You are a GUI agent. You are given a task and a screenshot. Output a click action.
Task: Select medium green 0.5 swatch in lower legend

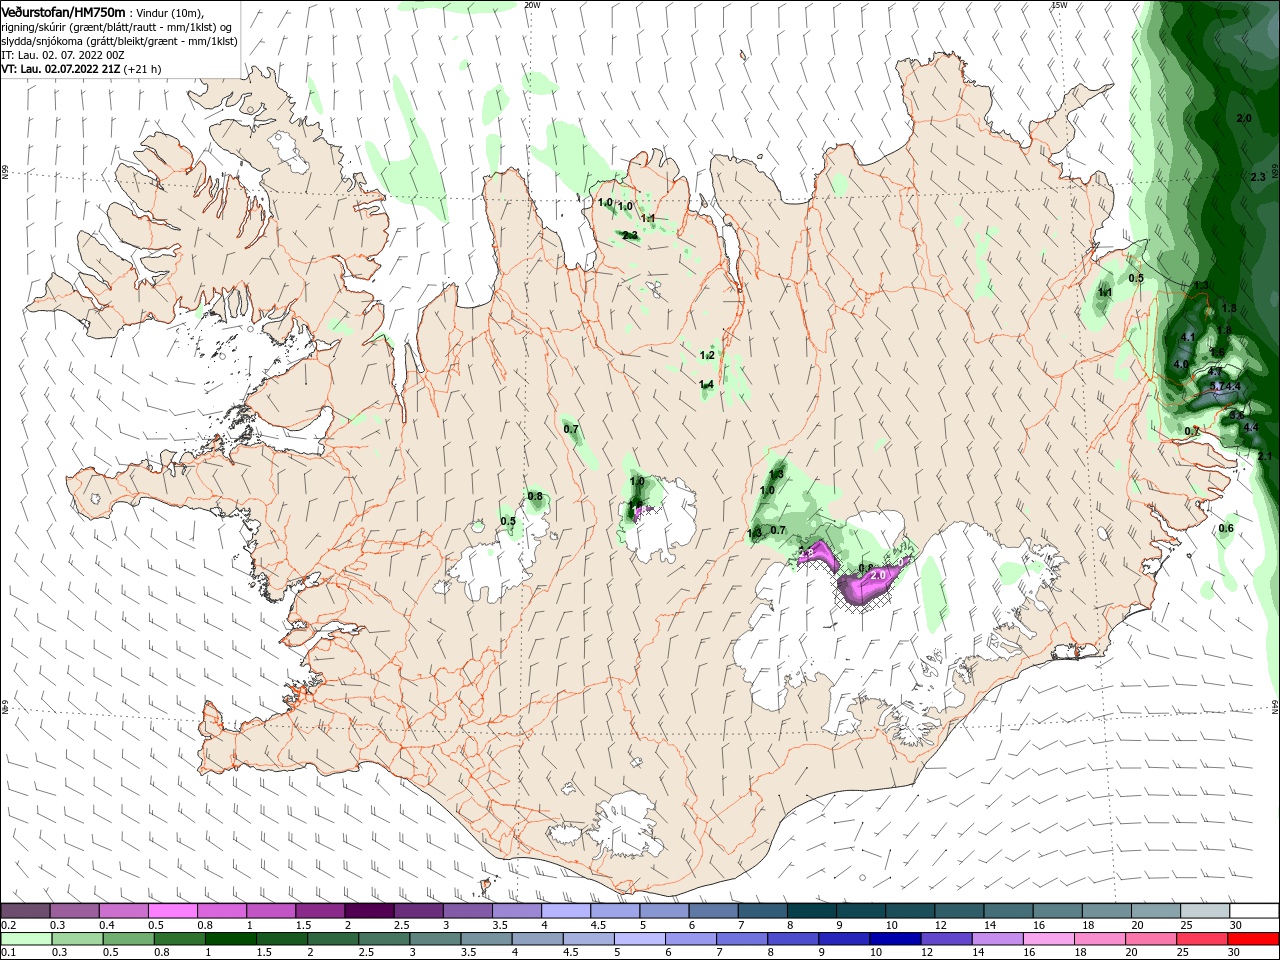[x=128, y=939]
